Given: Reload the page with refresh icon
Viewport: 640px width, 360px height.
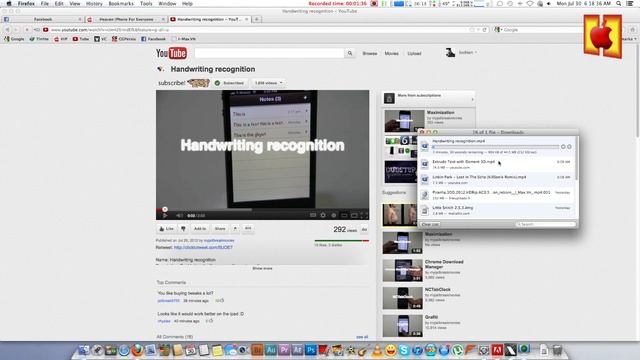Looking at the screenshot, I should pyautogui.click(x=484, y=30).
